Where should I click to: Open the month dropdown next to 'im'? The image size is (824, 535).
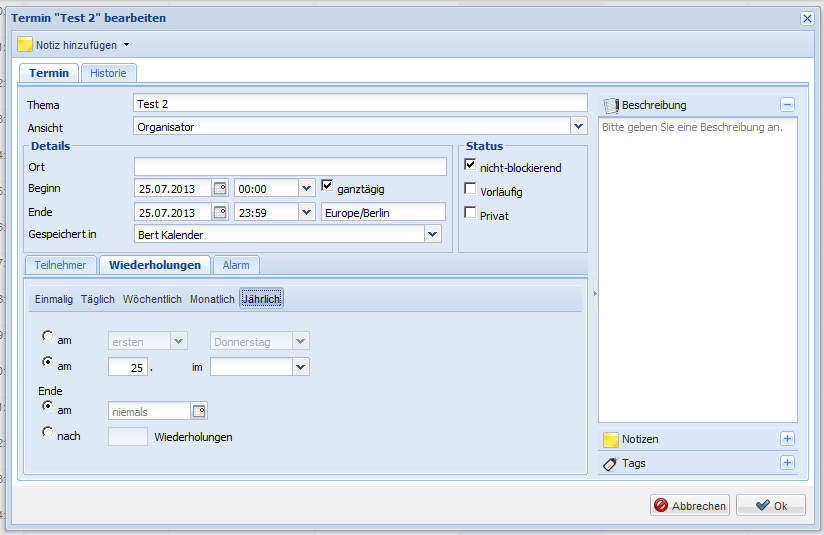click(x=301, y=367)
